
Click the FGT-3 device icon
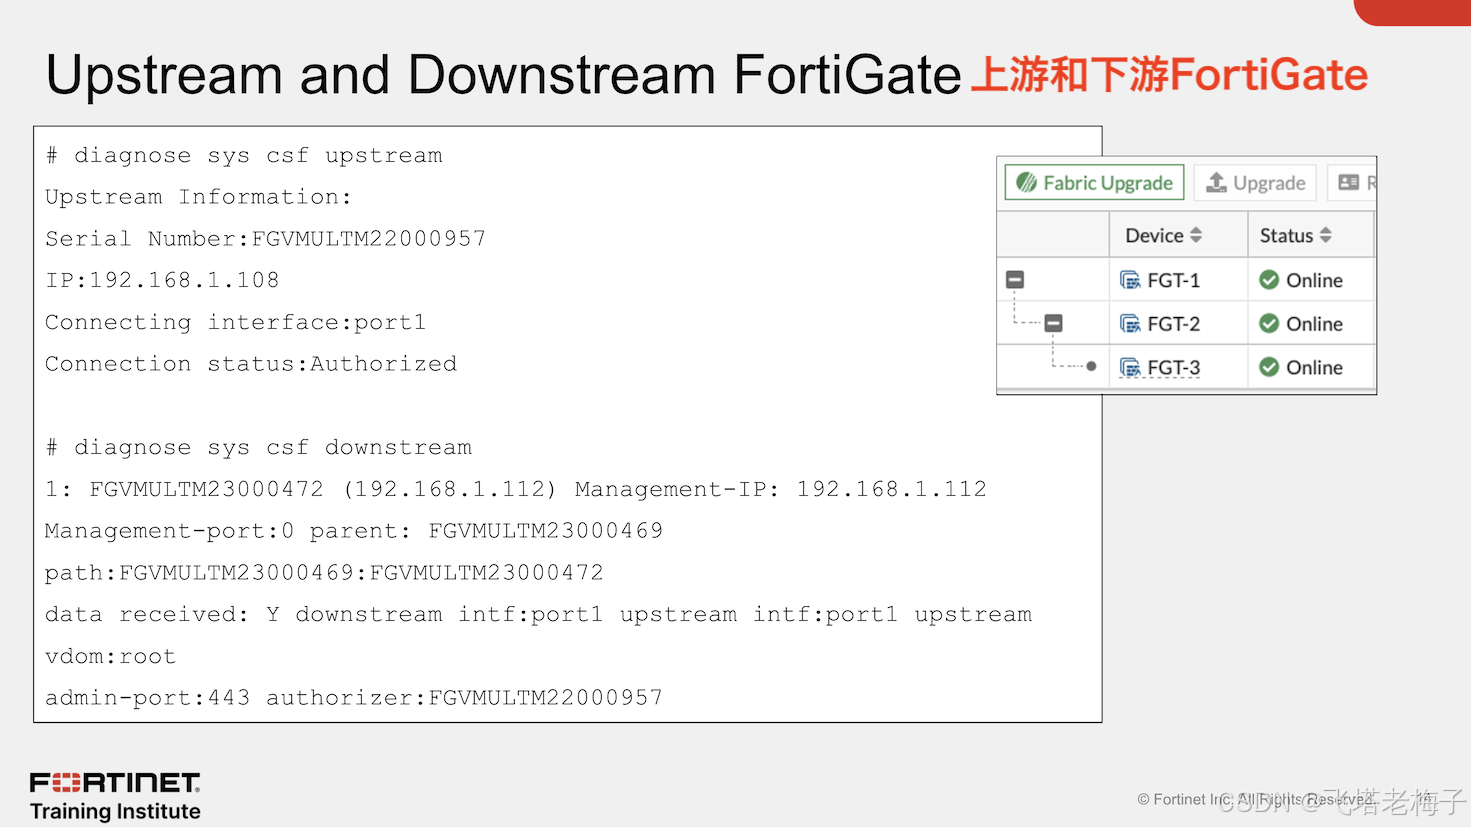click(1130, 368)
